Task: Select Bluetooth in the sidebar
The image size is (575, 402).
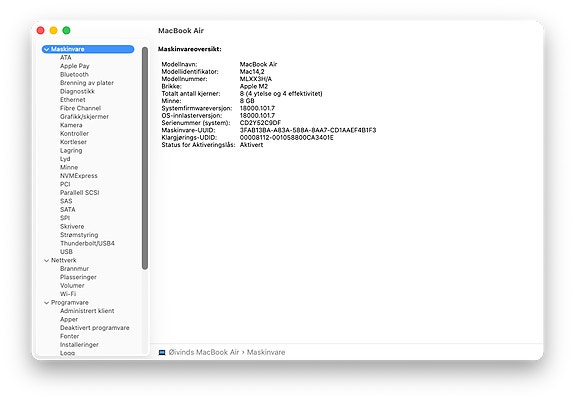Action: [74, 74]
